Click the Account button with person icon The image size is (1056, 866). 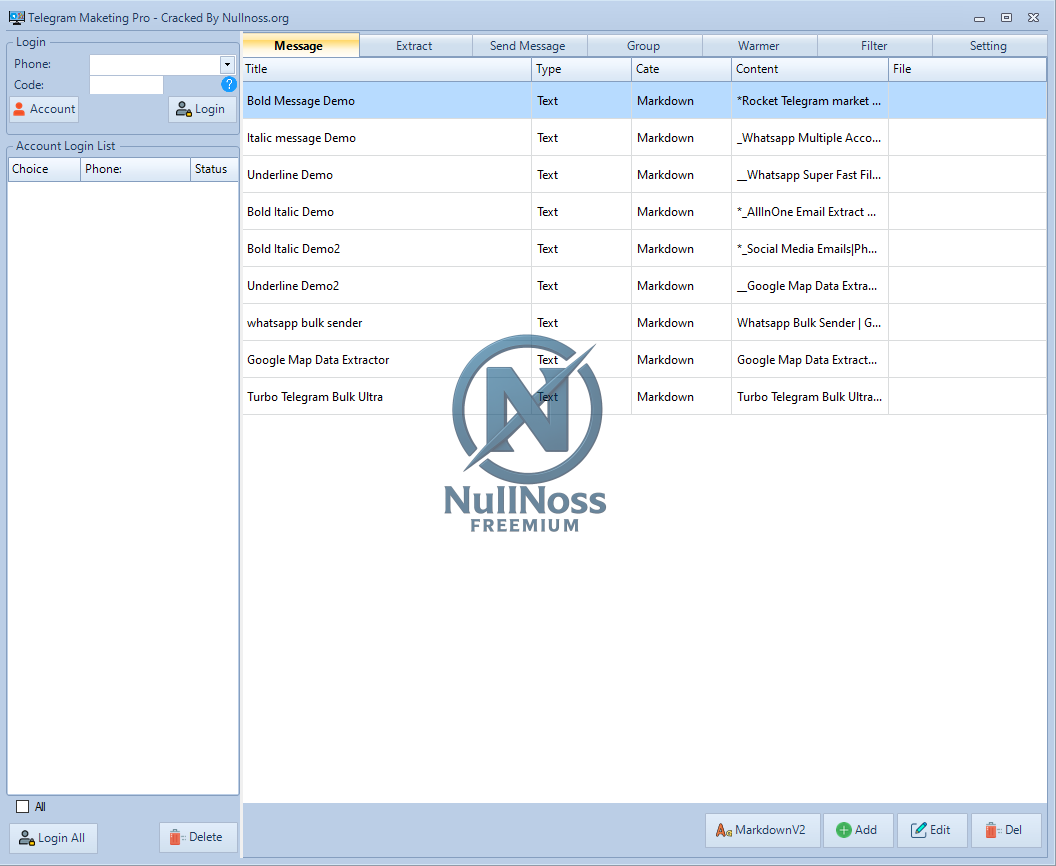point(44,109)
